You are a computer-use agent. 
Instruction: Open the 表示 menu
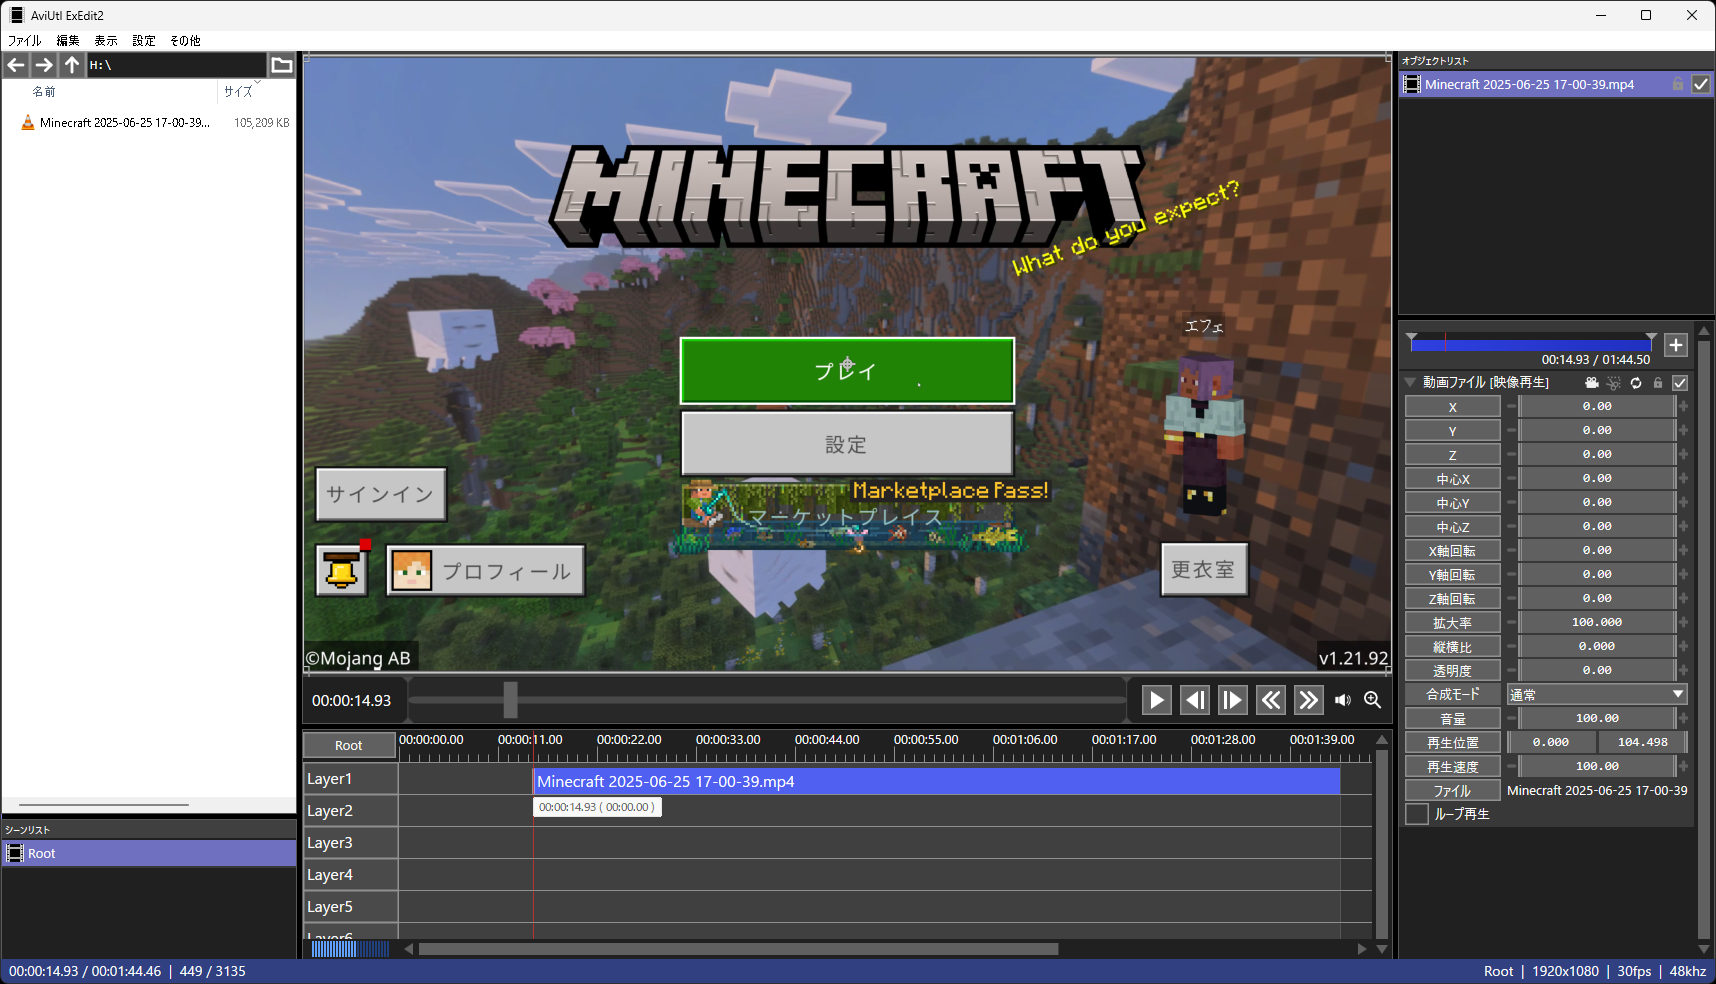106,41
